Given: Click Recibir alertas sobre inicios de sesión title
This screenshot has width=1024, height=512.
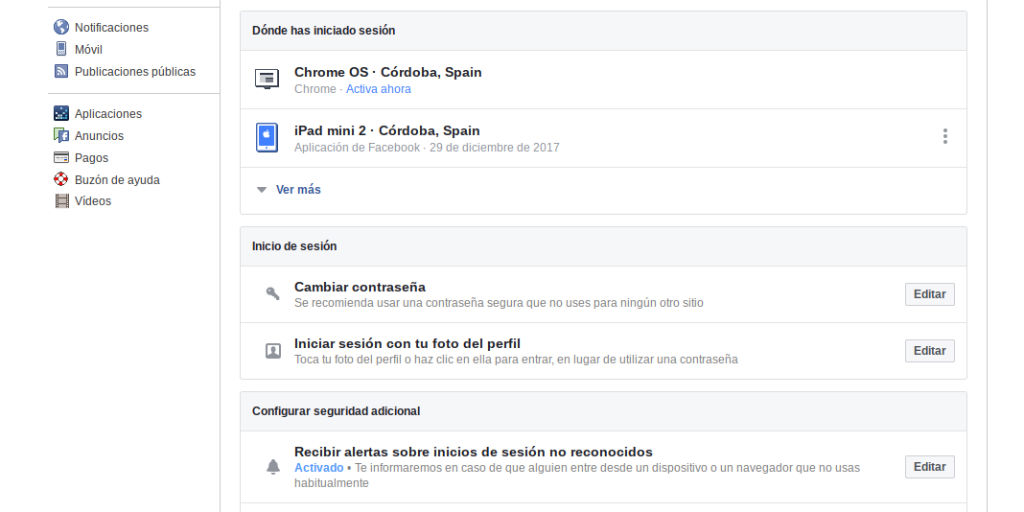Looking at the screenshot, I should click(x=473, y=452).
